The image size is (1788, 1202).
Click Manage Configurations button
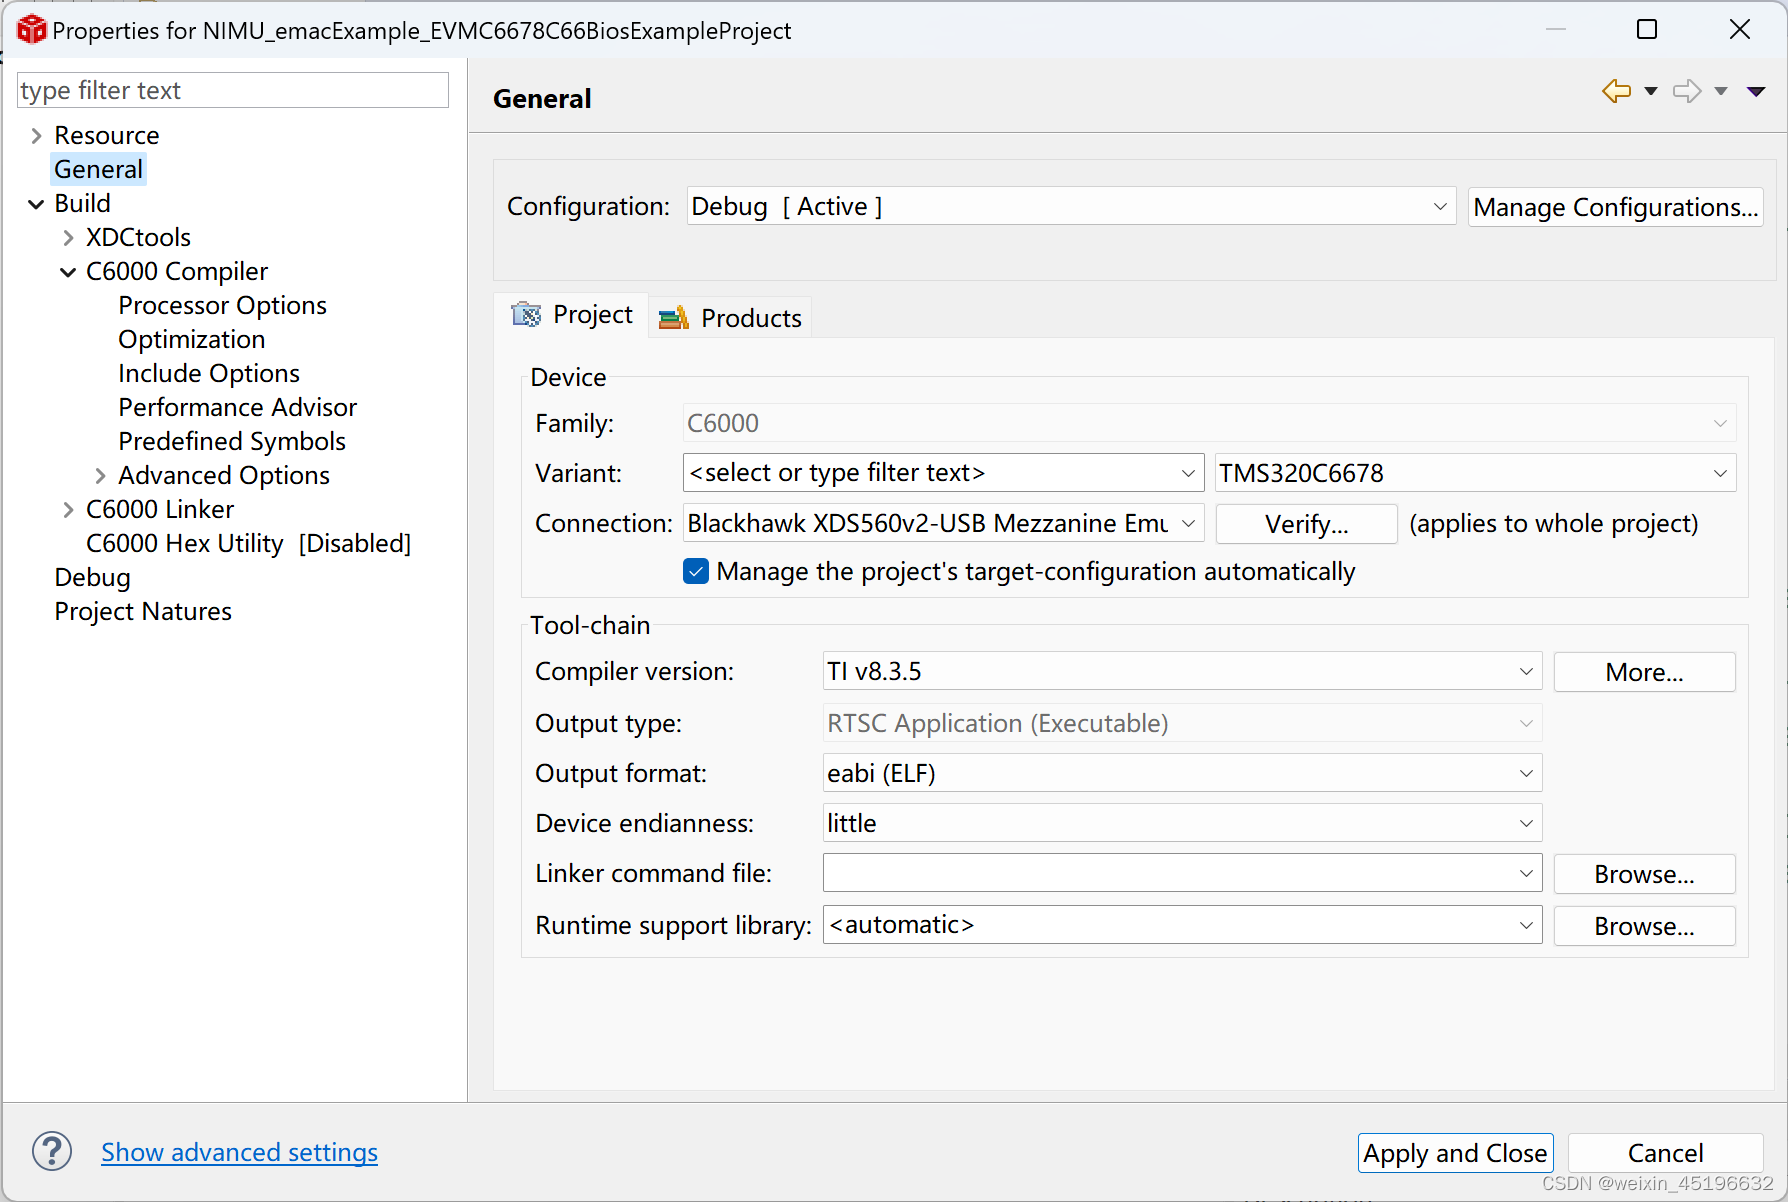click(x=1615, y=207)
